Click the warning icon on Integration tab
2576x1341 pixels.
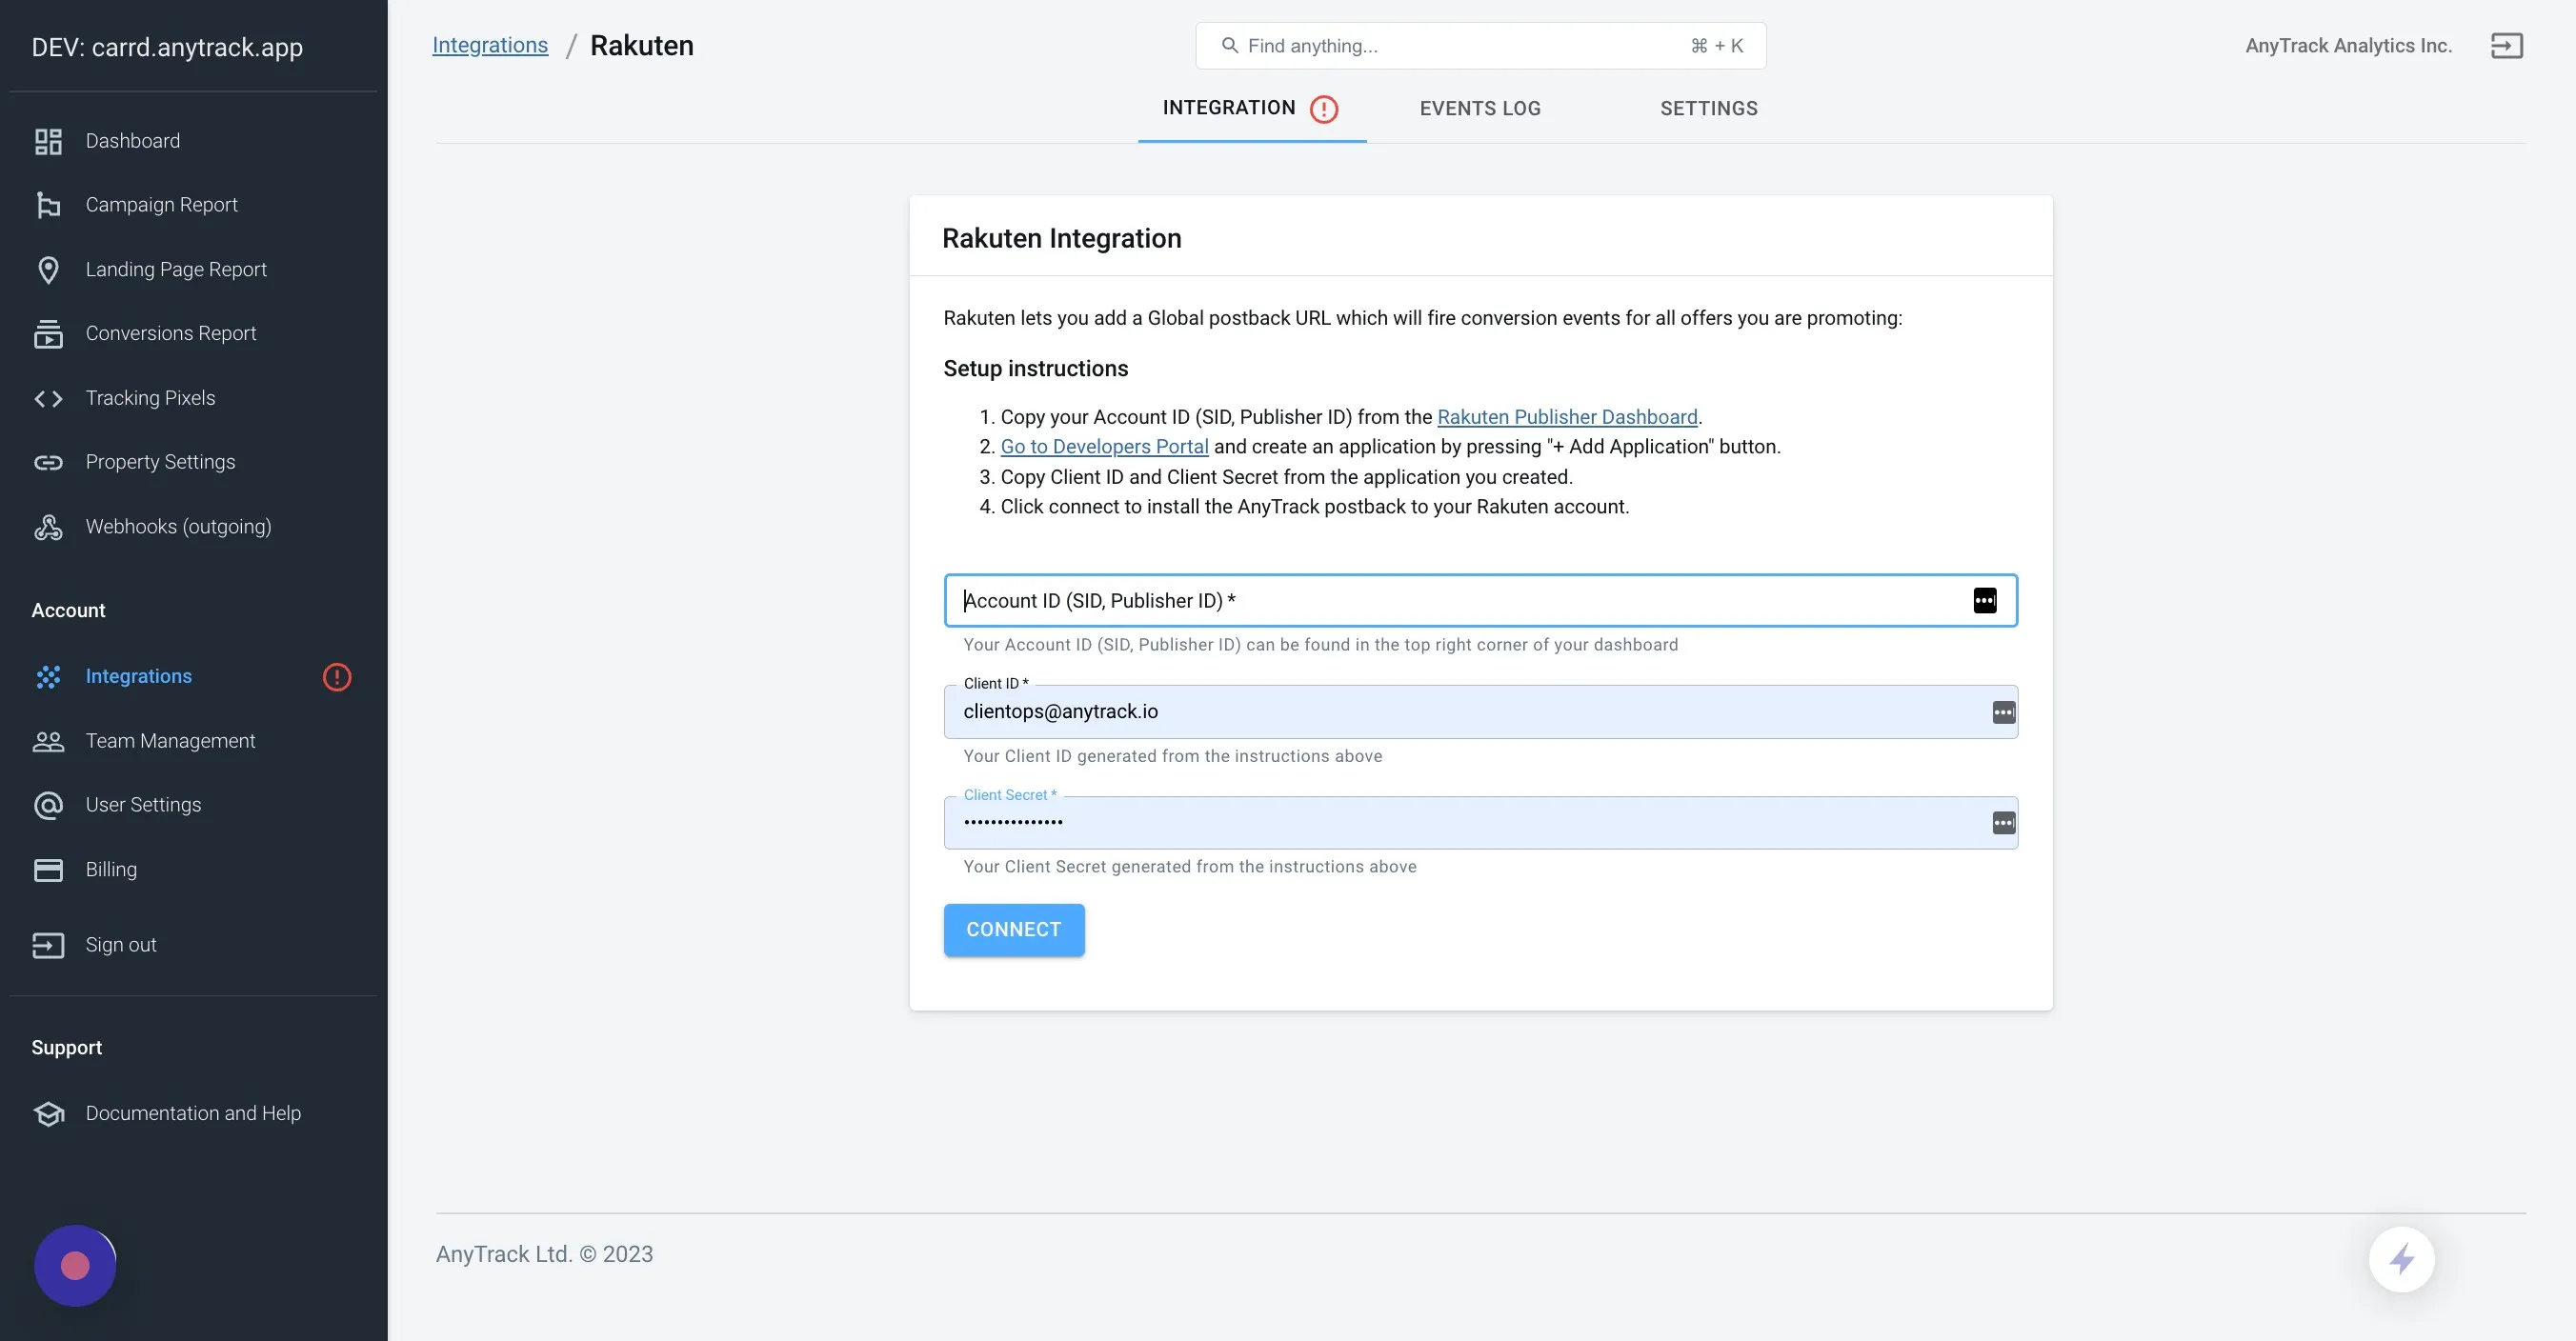click(x=1324, y=108)
